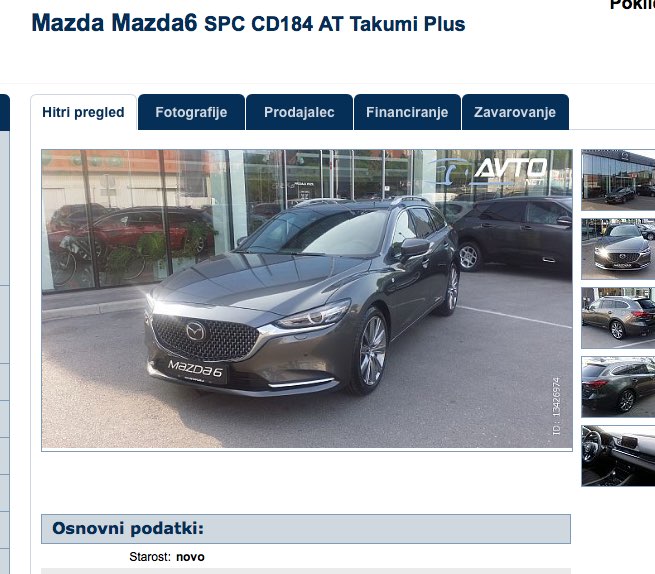Click the dark blue left sidebar tab edge
The height and width of the screenshot is (574, 655).
point(5,113)
